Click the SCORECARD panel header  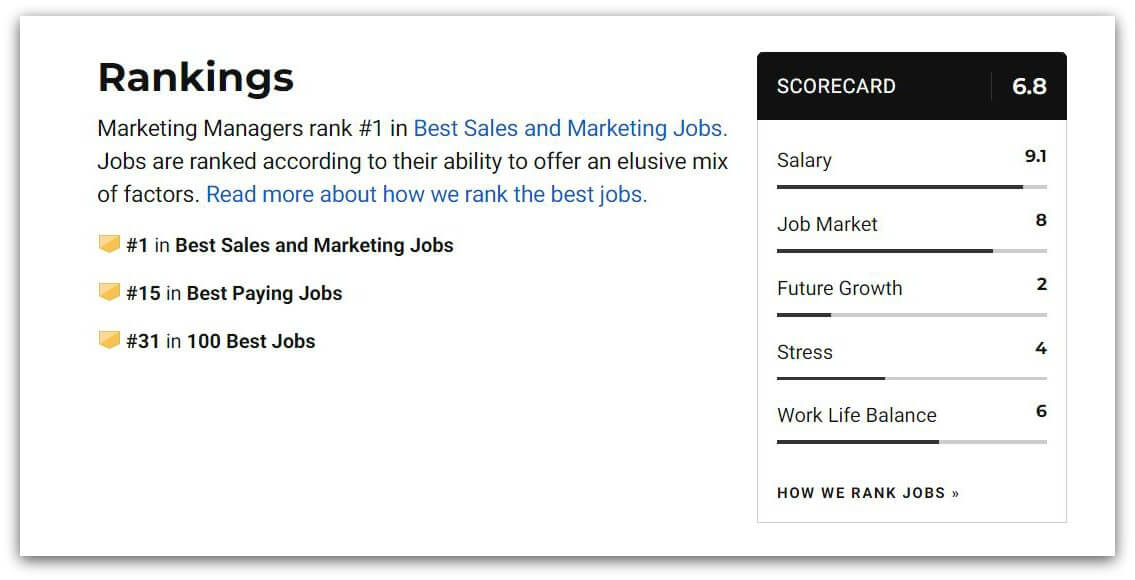[x=836, y=87]
